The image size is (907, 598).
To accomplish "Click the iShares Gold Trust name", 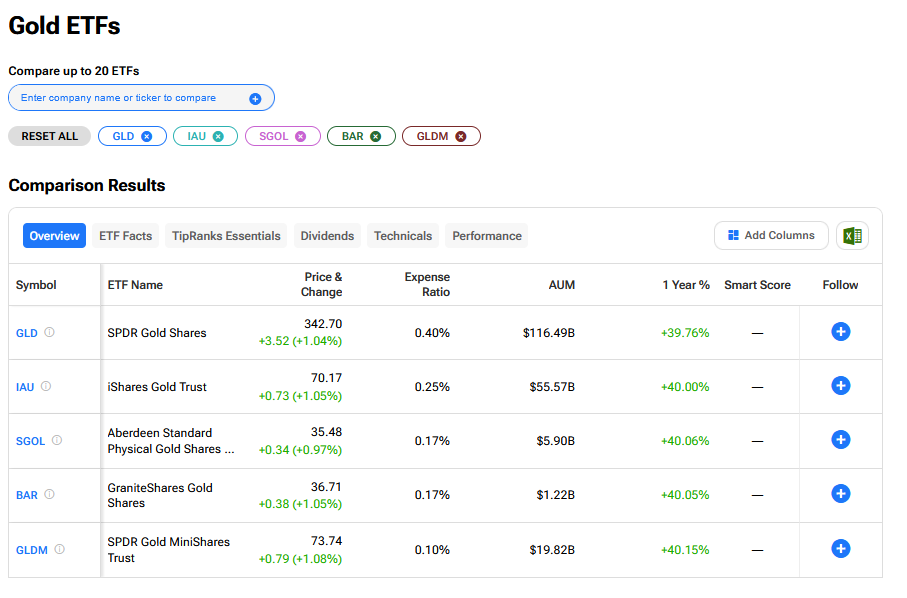I will tap(157, 387).
